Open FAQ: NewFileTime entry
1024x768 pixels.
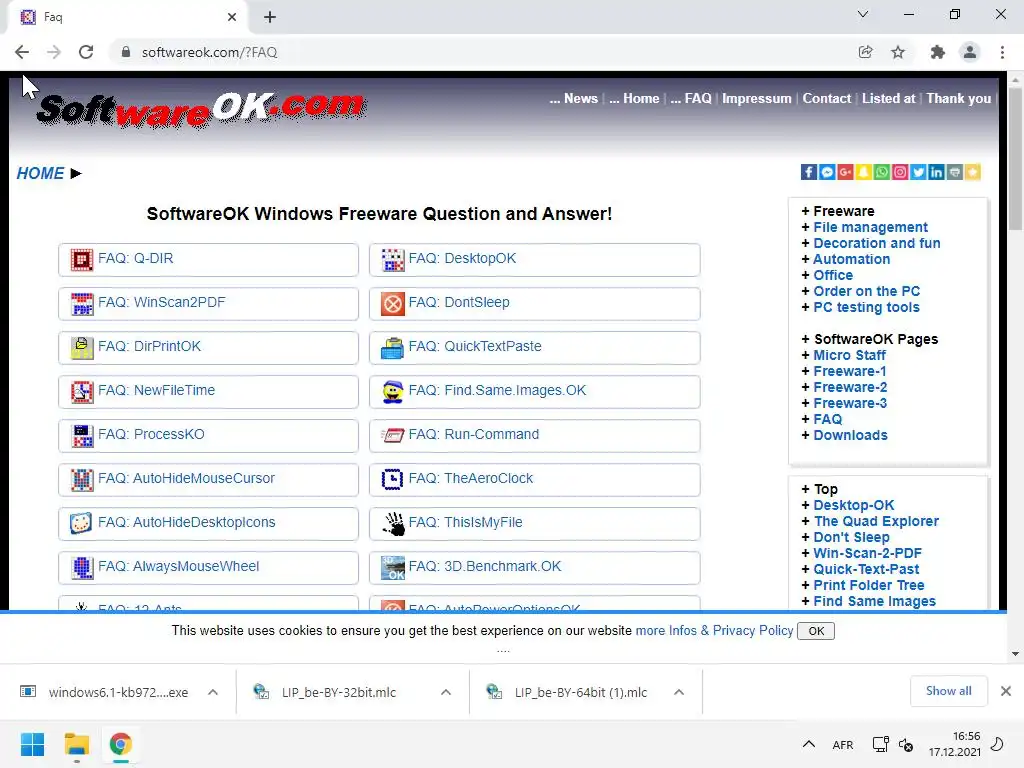click(208, 391)
